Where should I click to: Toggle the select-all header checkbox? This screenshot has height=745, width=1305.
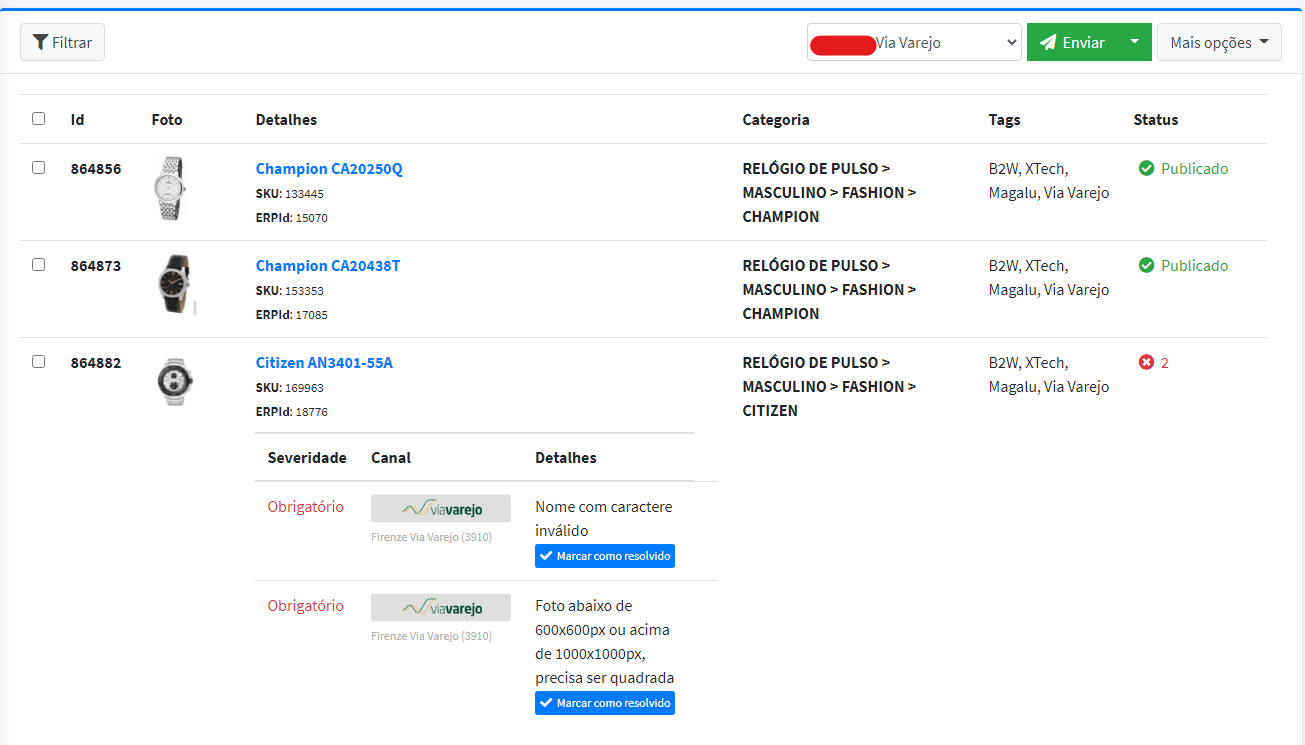tap(38, 118)
